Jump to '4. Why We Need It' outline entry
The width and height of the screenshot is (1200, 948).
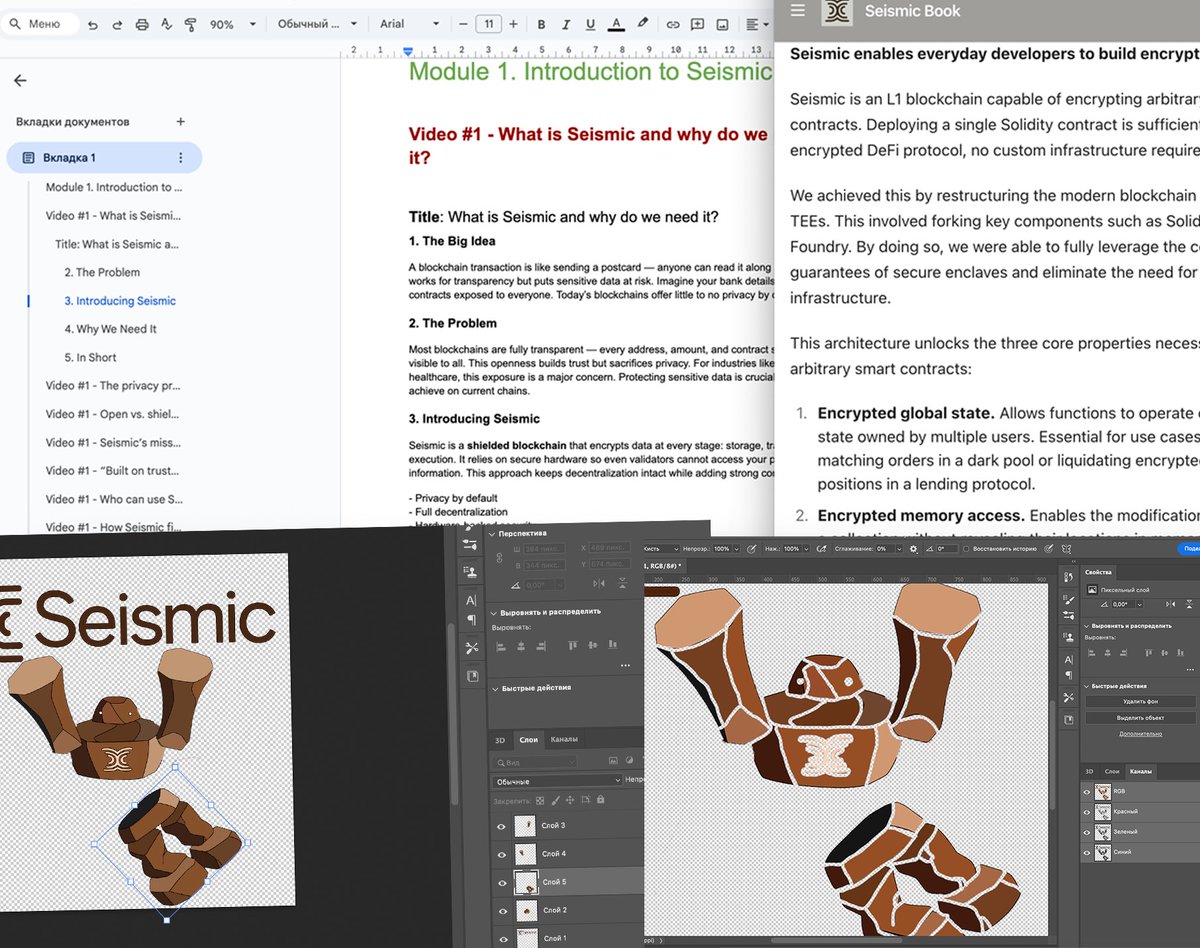pyautogui.click(x=110, y=329)
